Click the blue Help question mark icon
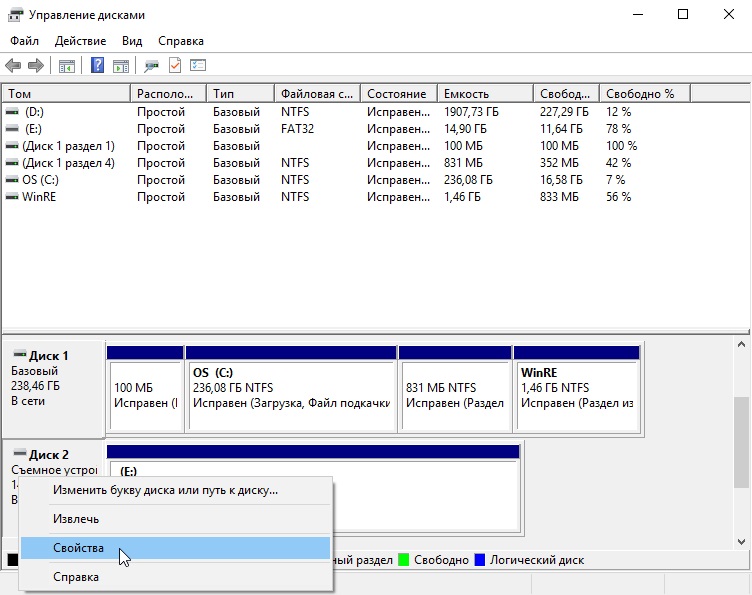The height and width of the screenshot is (595, 752). (98, 66)
